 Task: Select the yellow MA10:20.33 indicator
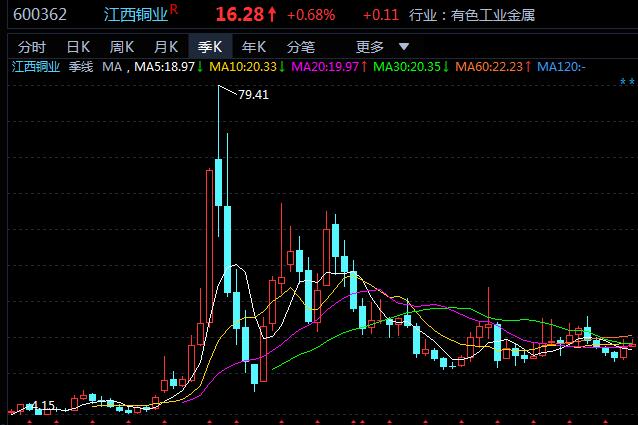tap(243, 67)
